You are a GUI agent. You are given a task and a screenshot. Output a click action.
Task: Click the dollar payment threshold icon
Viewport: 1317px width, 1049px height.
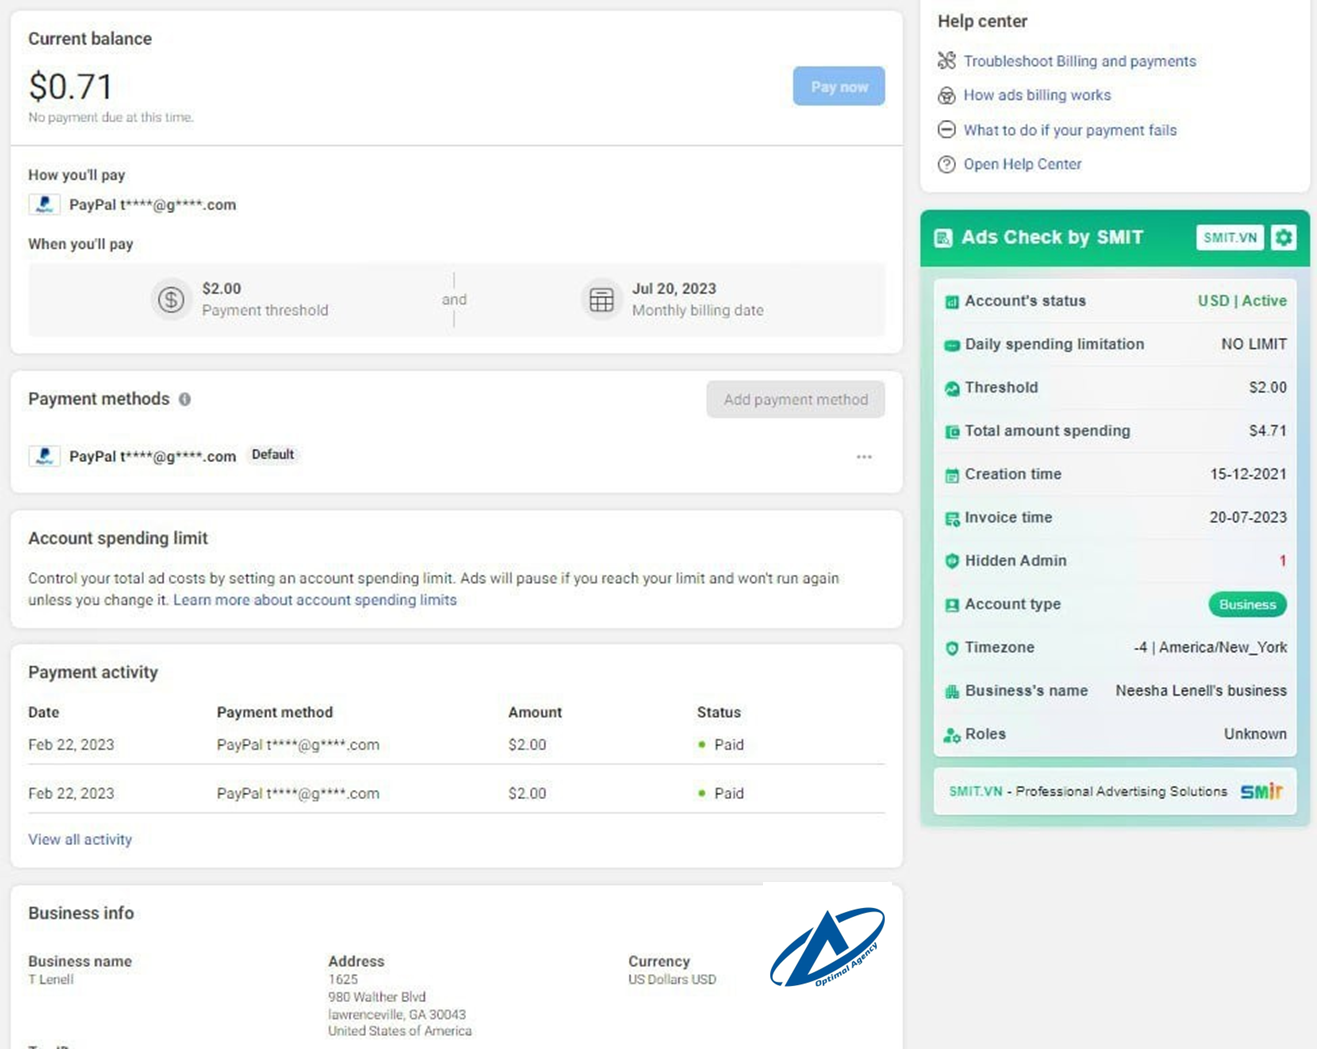click(x=171, y=299)
